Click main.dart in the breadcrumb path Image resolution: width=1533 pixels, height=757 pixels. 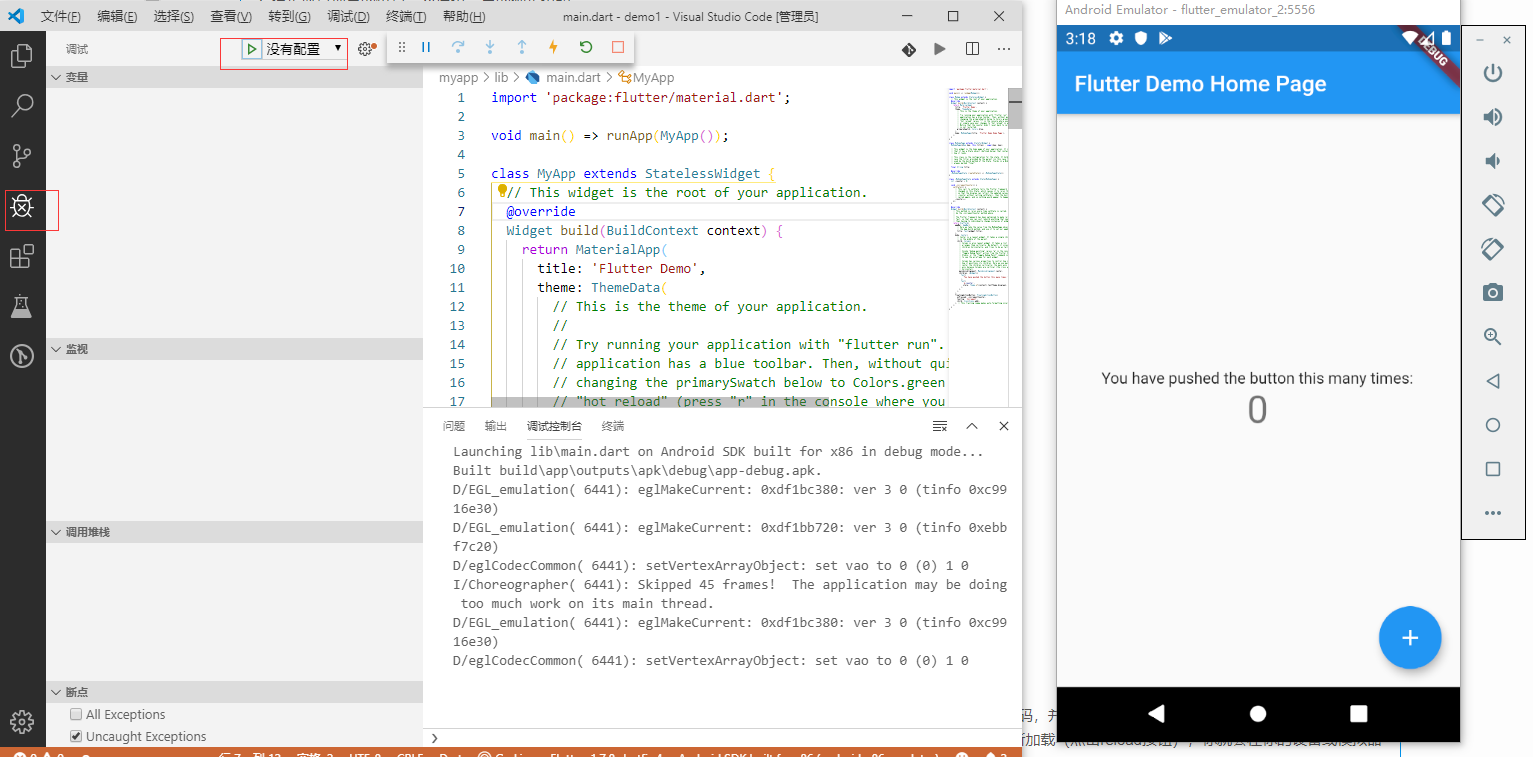click(573, 77)
